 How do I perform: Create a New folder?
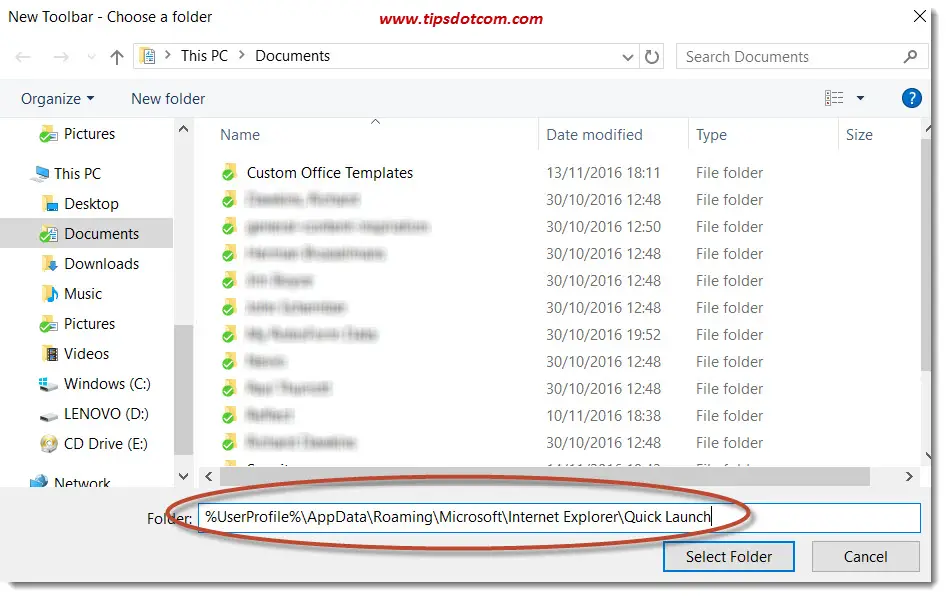tap(168, 98)
